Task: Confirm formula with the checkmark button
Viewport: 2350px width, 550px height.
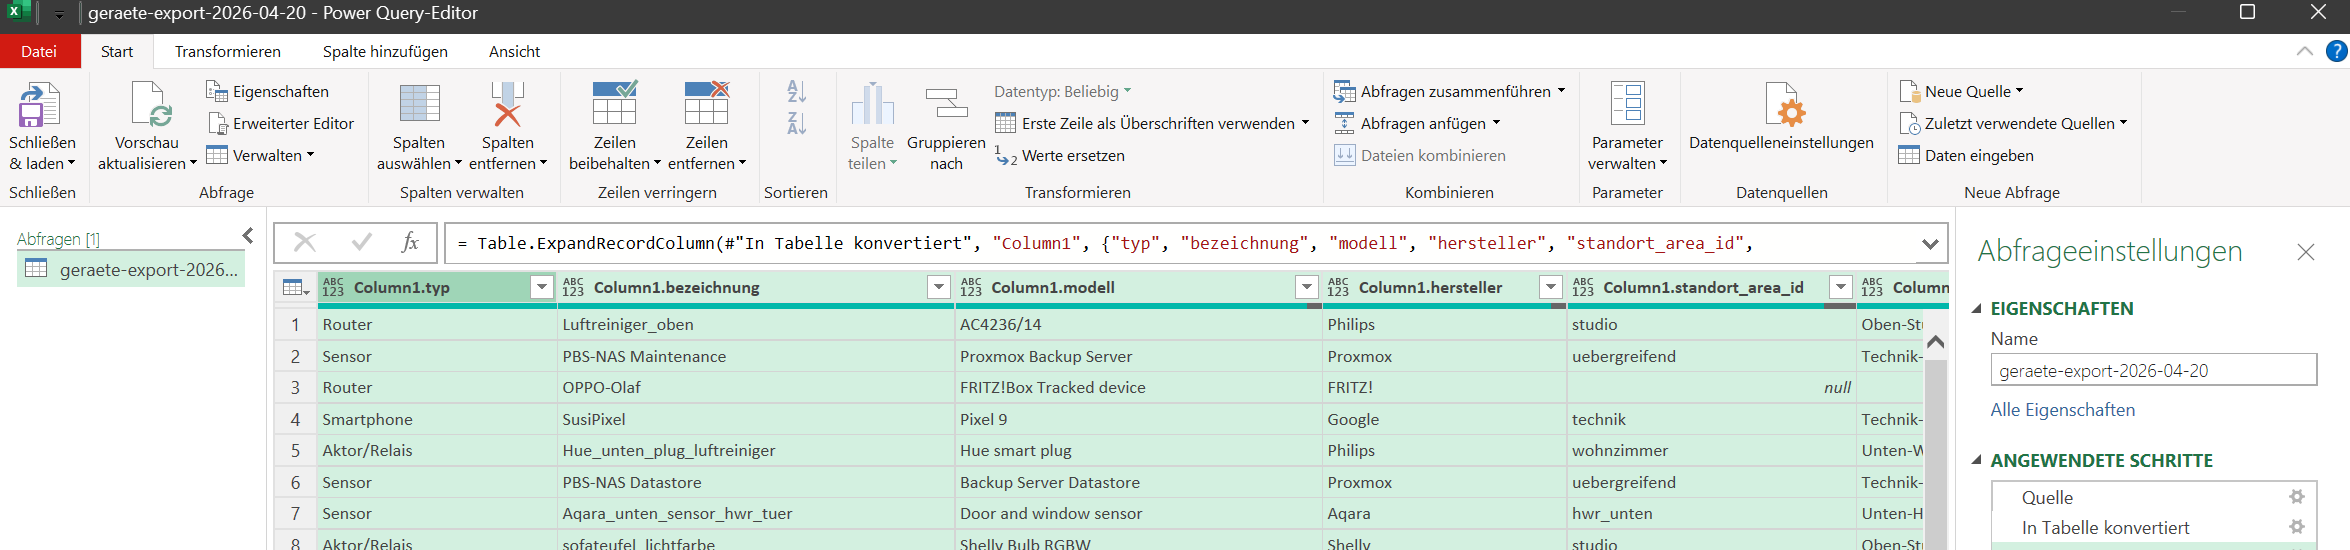Action: click(362, 242)
